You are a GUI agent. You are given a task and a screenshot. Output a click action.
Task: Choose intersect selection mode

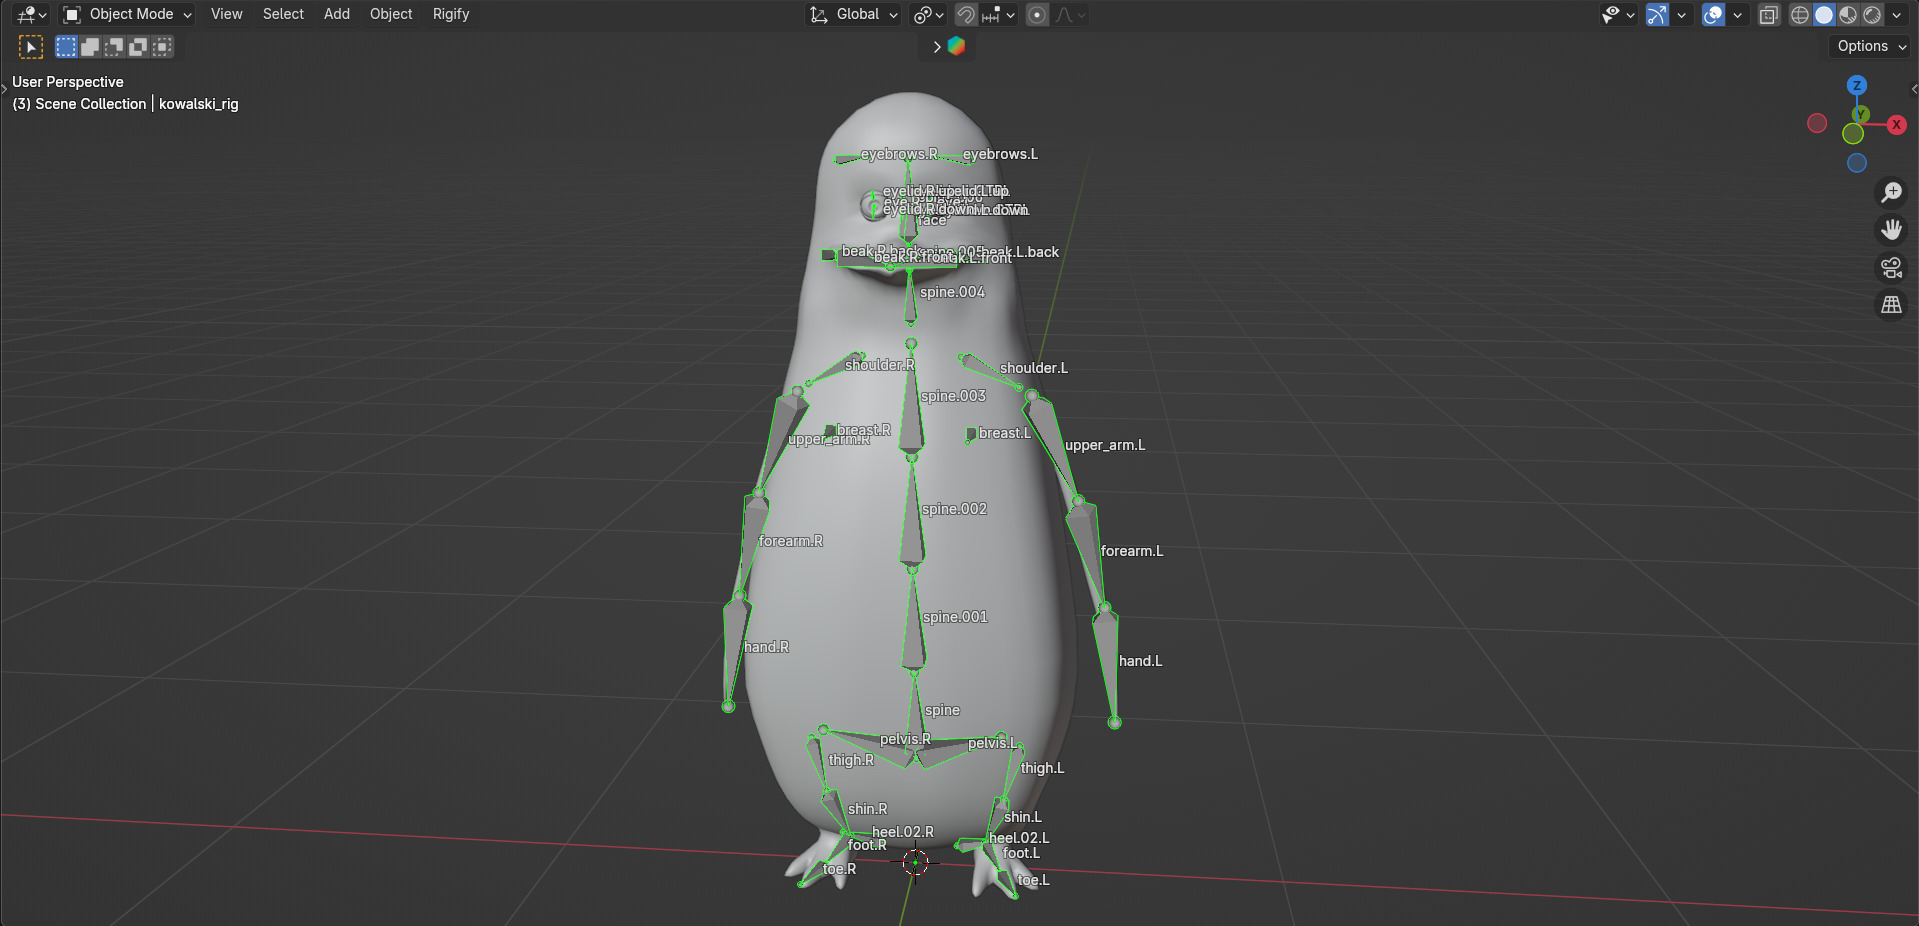[162, 46]
